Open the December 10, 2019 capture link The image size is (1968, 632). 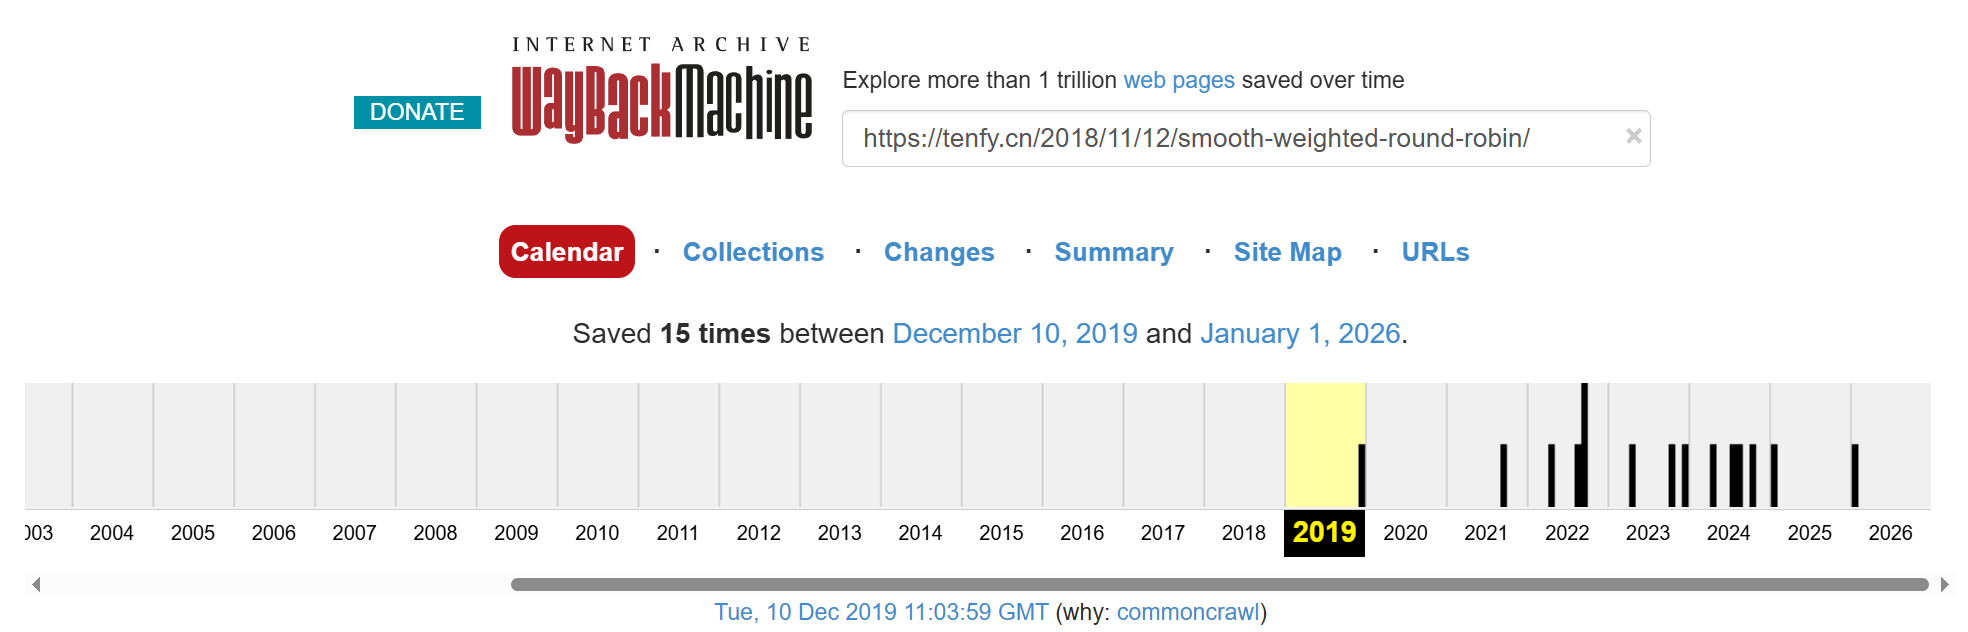(x=1014, y=333)
